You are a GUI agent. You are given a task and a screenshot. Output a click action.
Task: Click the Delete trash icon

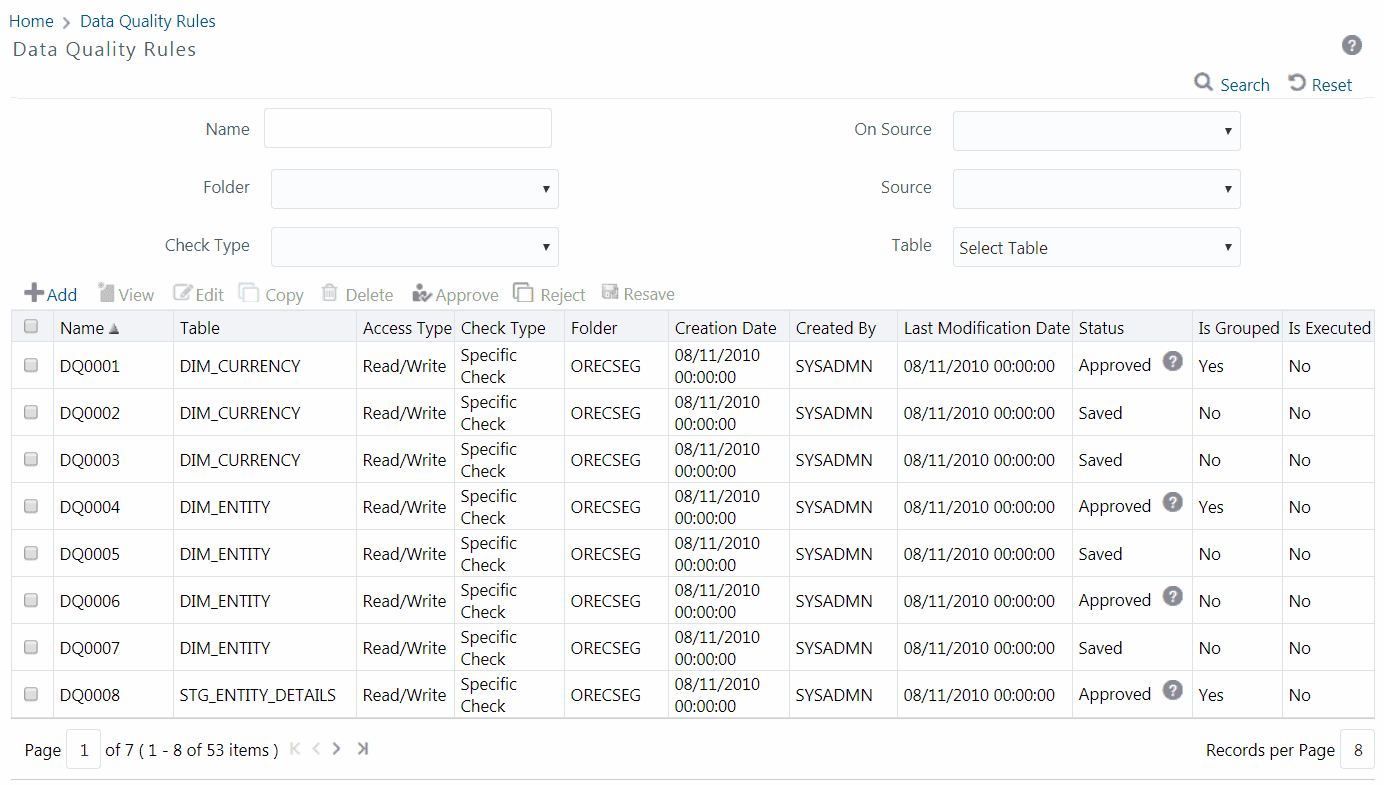[329, 293]
